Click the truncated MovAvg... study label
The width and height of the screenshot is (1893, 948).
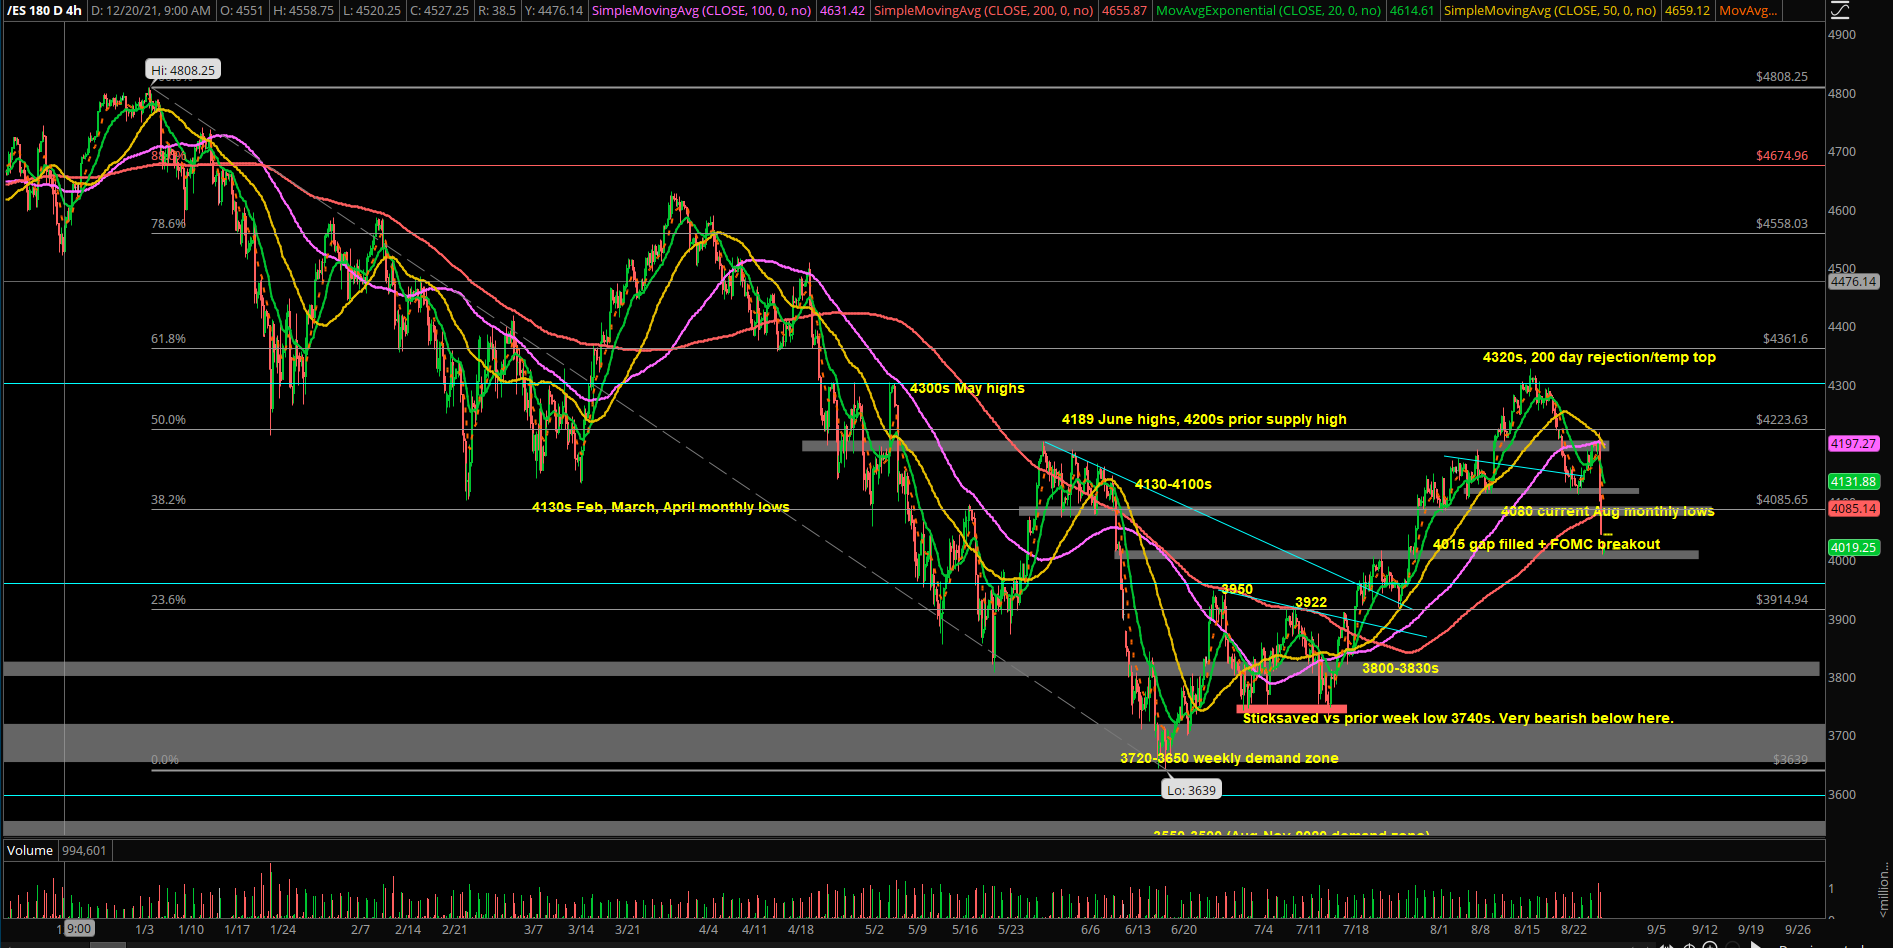pos(1748,10)
